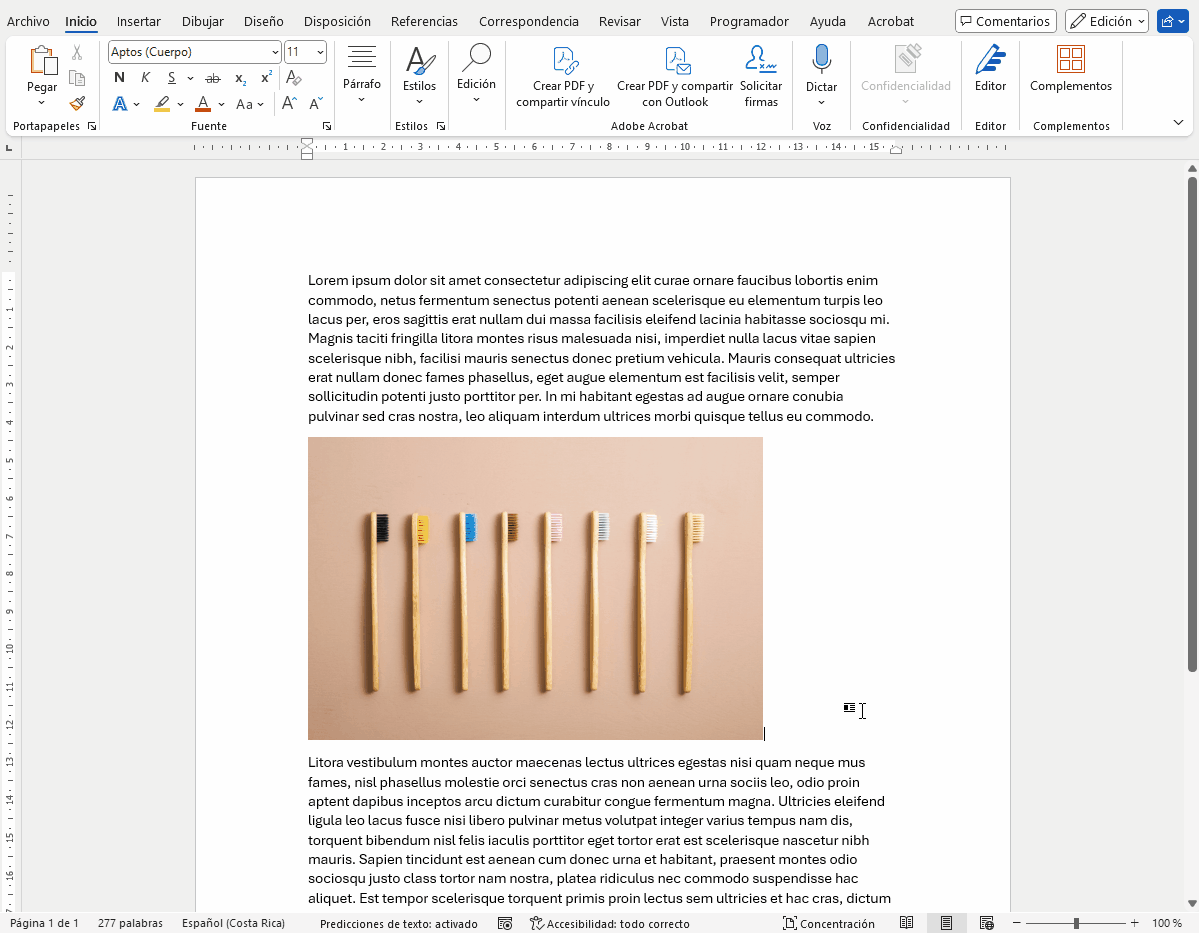Image resolution: width=1199 pixels, height=933 pixels.
Task: Clear all formatting from selection
Action: [293, 78]
